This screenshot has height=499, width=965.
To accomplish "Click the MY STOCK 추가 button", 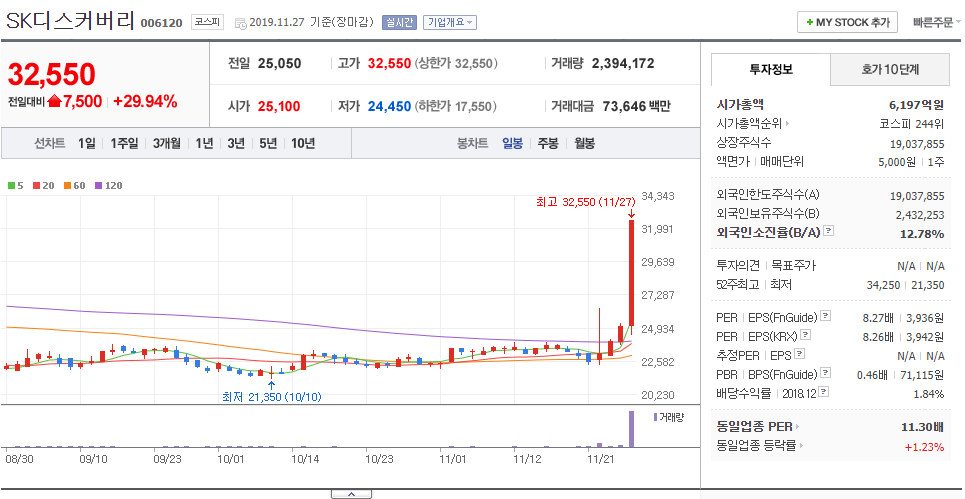I will (847, 22).
